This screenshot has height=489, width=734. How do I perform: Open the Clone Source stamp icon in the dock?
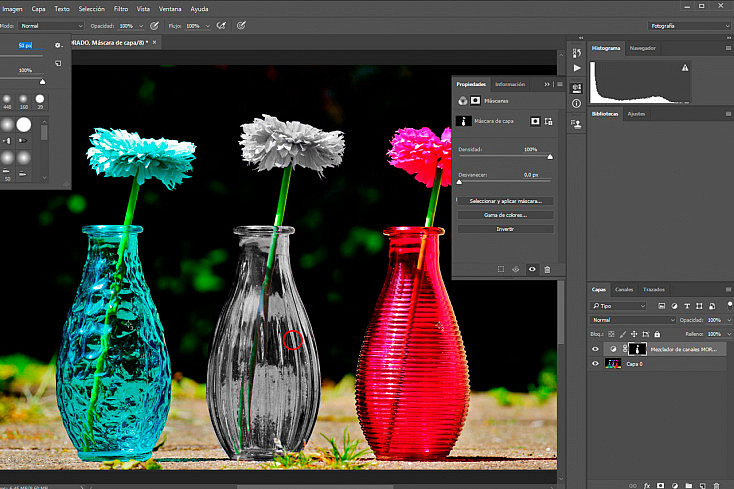click(576, 124)
